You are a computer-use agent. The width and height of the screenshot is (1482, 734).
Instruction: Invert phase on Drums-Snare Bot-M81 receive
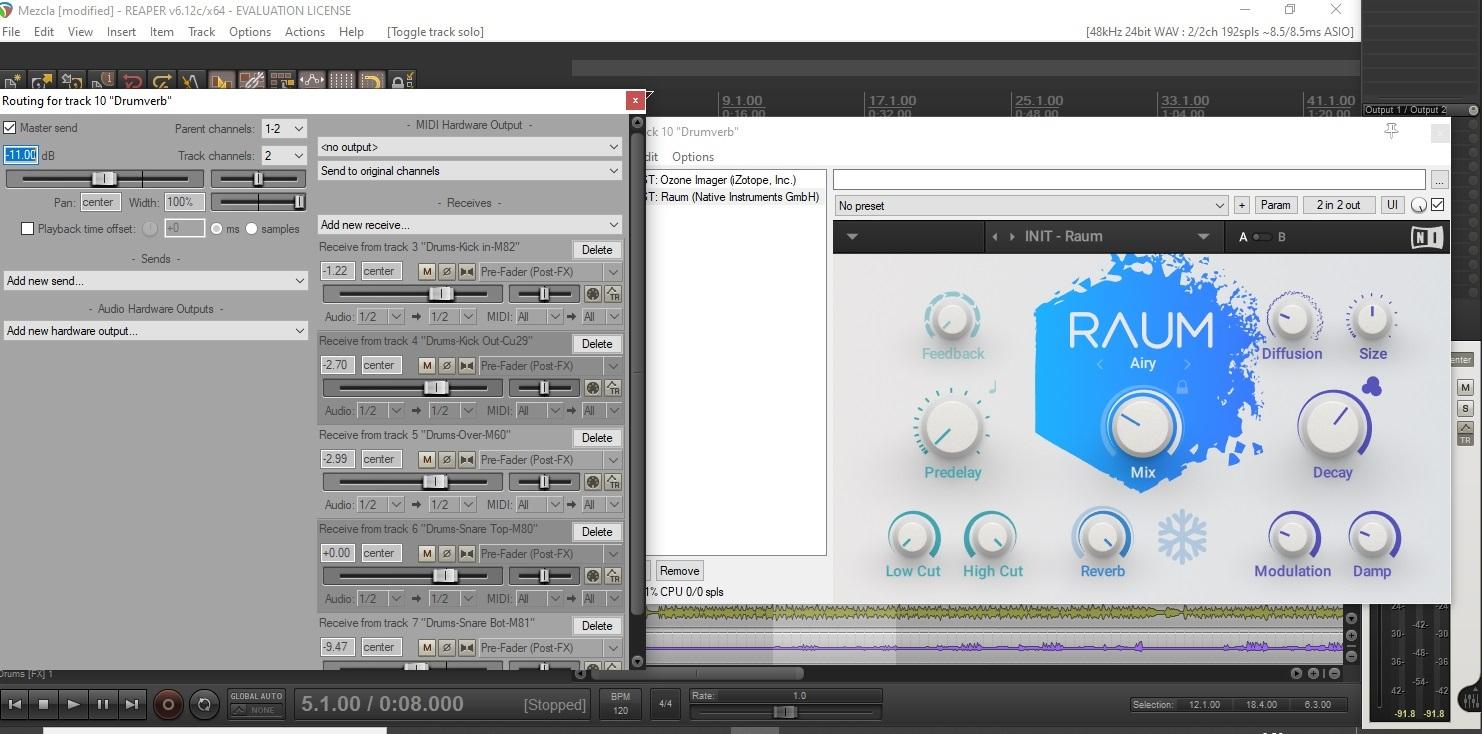click(x=447, y=647)
